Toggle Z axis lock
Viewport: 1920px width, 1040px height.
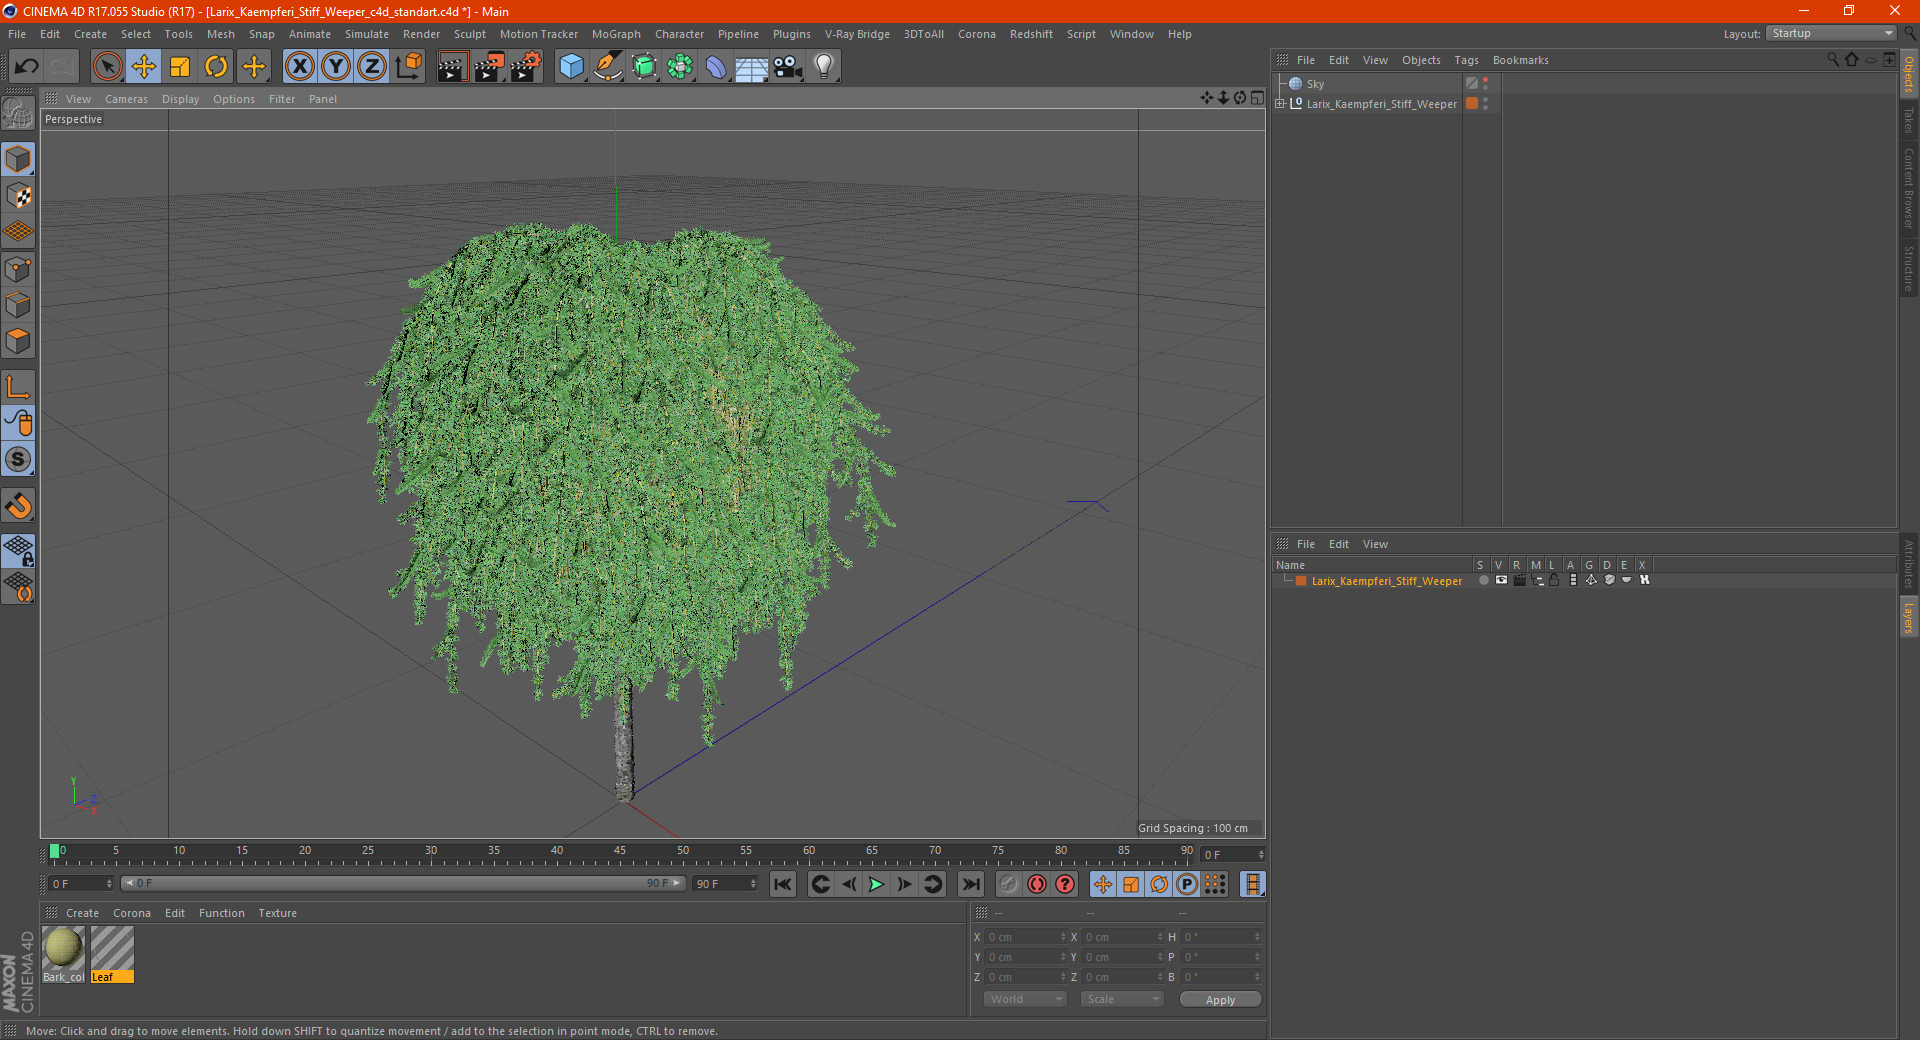point(372,67)
